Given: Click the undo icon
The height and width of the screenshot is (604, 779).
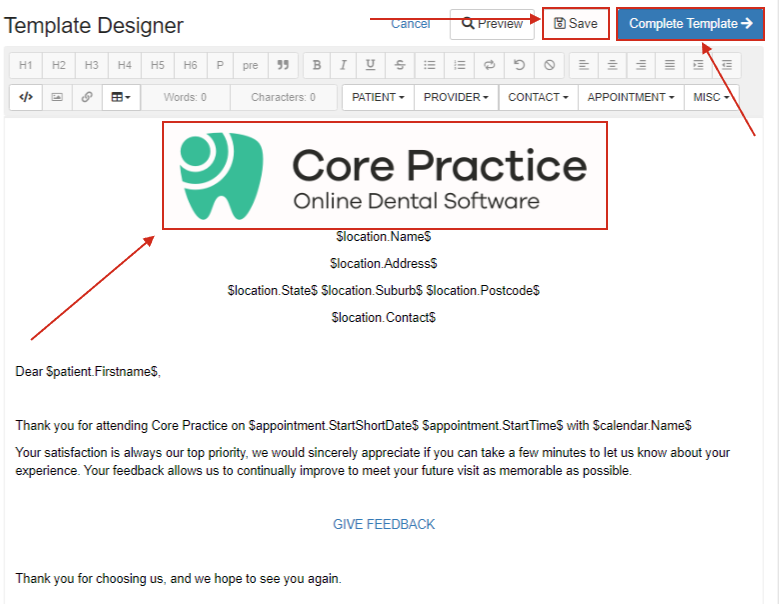Looking at the screenshot, I should click(x=519, y=65).
